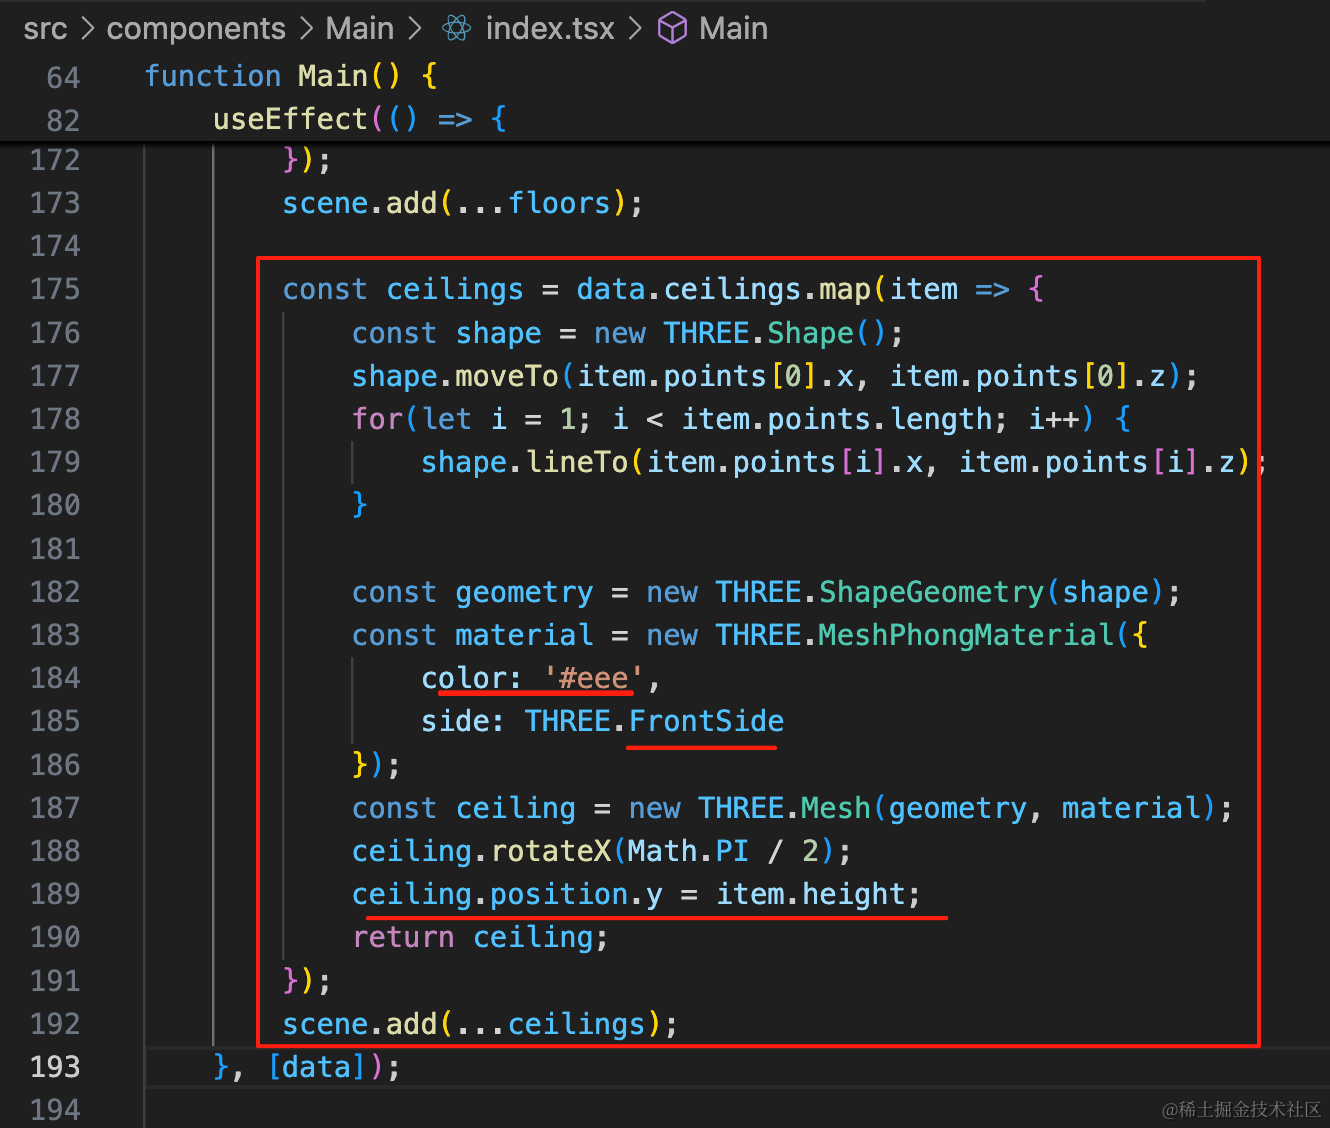The height and width of the screenshot is (1128, 1330).
Task: Click 'Math.PI' on line 188
Action: 688,851
